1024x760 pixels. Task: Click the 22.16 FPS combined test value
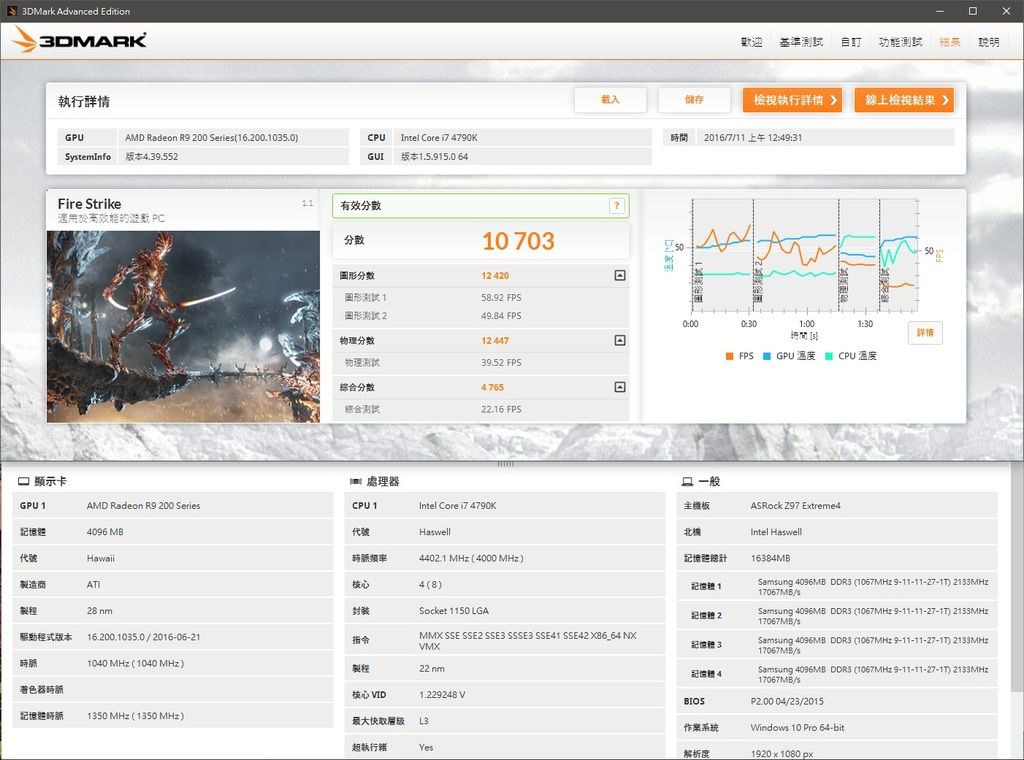coord(502,409)
